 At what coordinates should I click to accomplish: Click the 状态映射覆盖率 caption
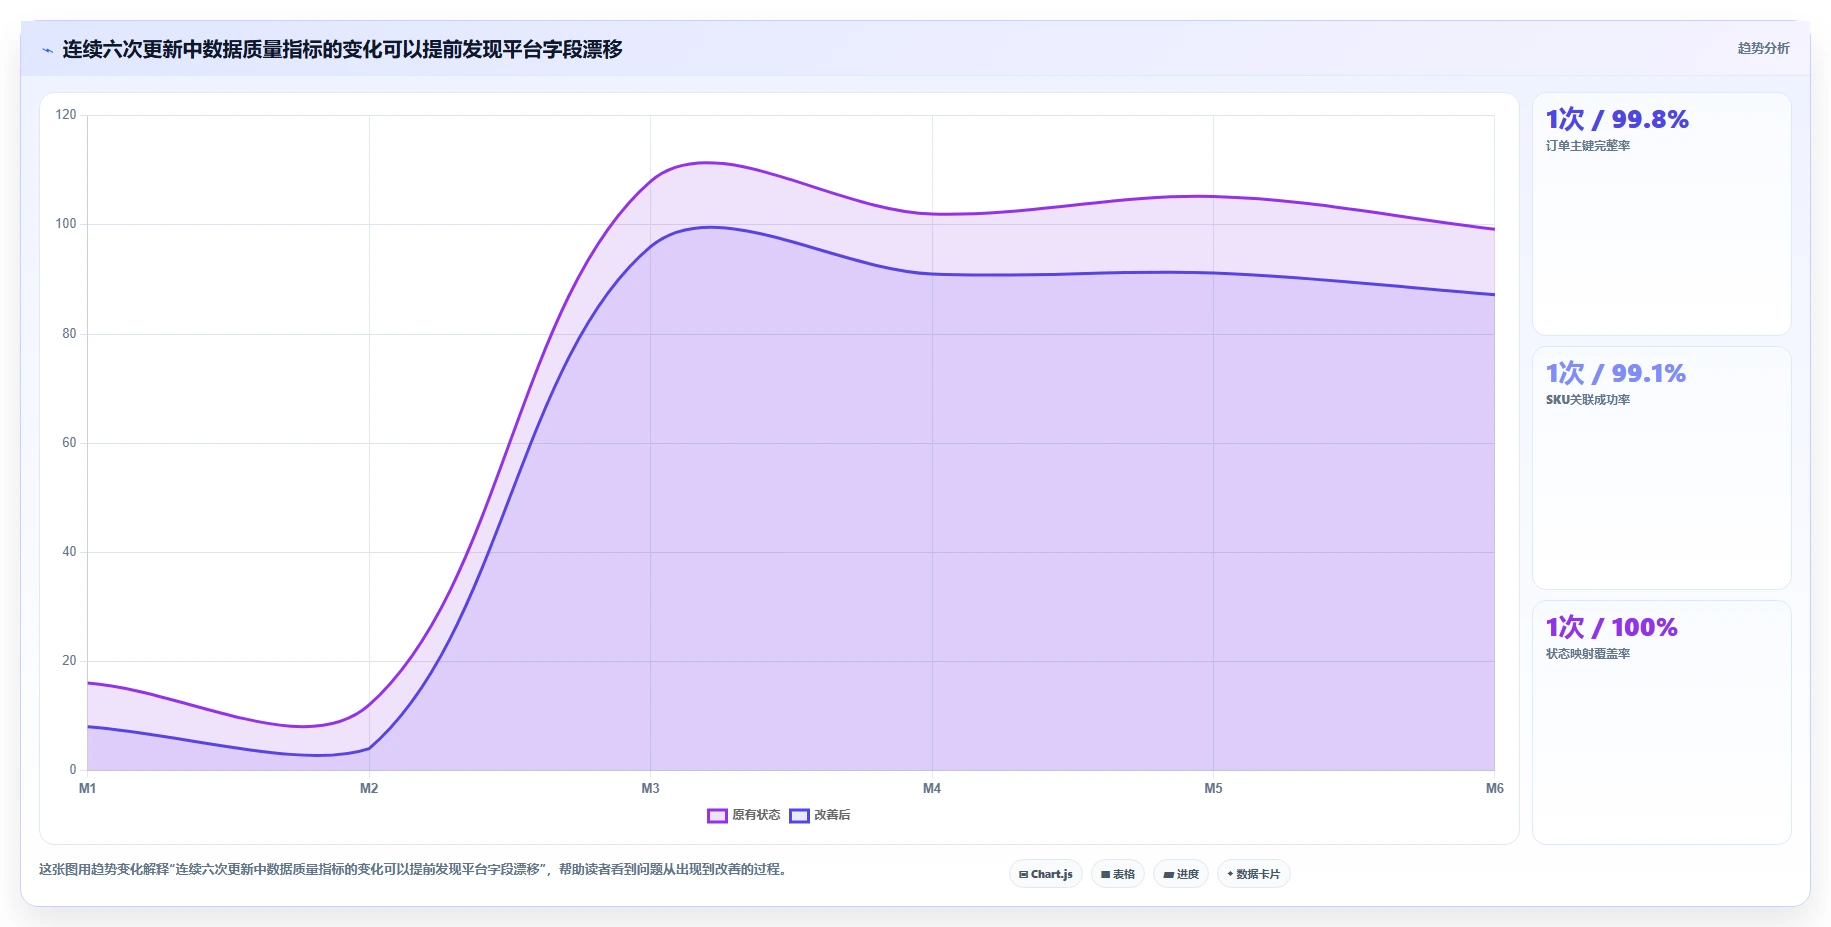(1588, 654)
